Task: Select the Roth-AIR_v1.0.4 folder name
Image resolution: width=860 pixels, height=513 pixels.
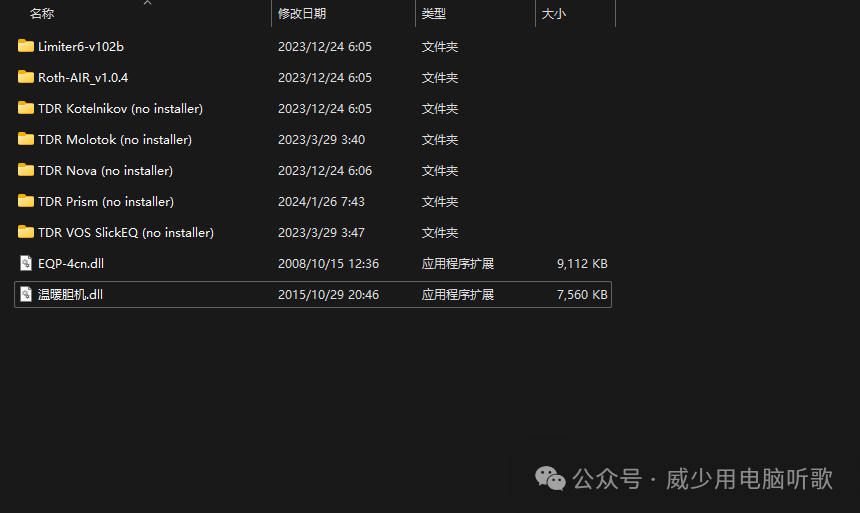Action: click(83, 78)
